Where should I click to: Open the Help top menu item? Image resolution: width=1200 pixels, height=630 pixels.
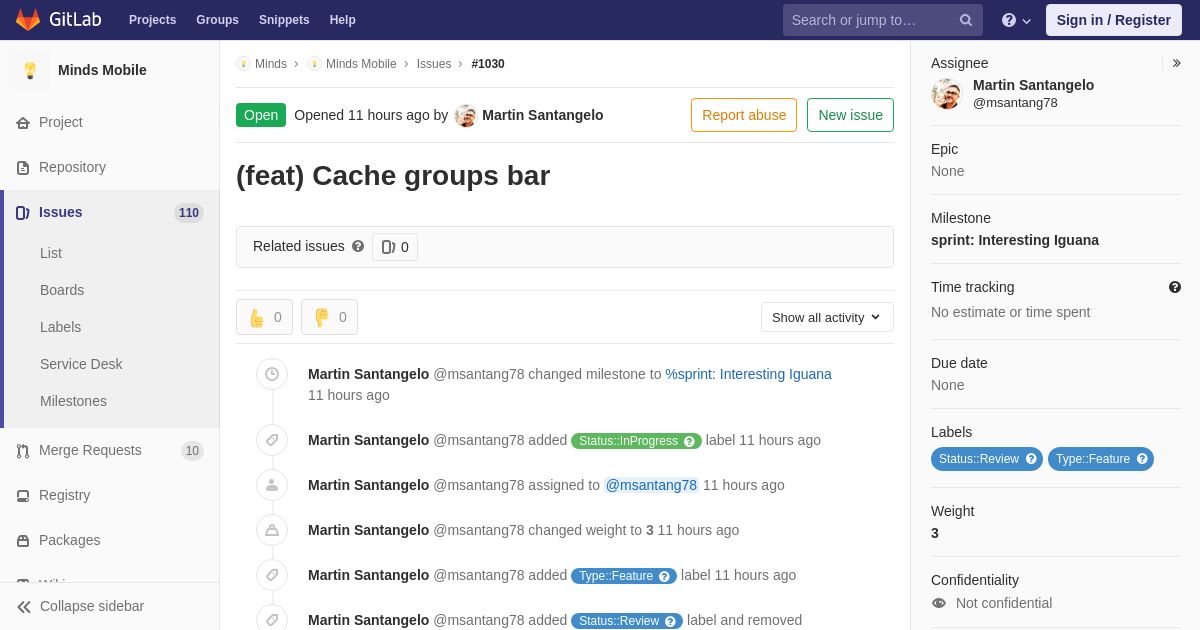pos(343,20)
